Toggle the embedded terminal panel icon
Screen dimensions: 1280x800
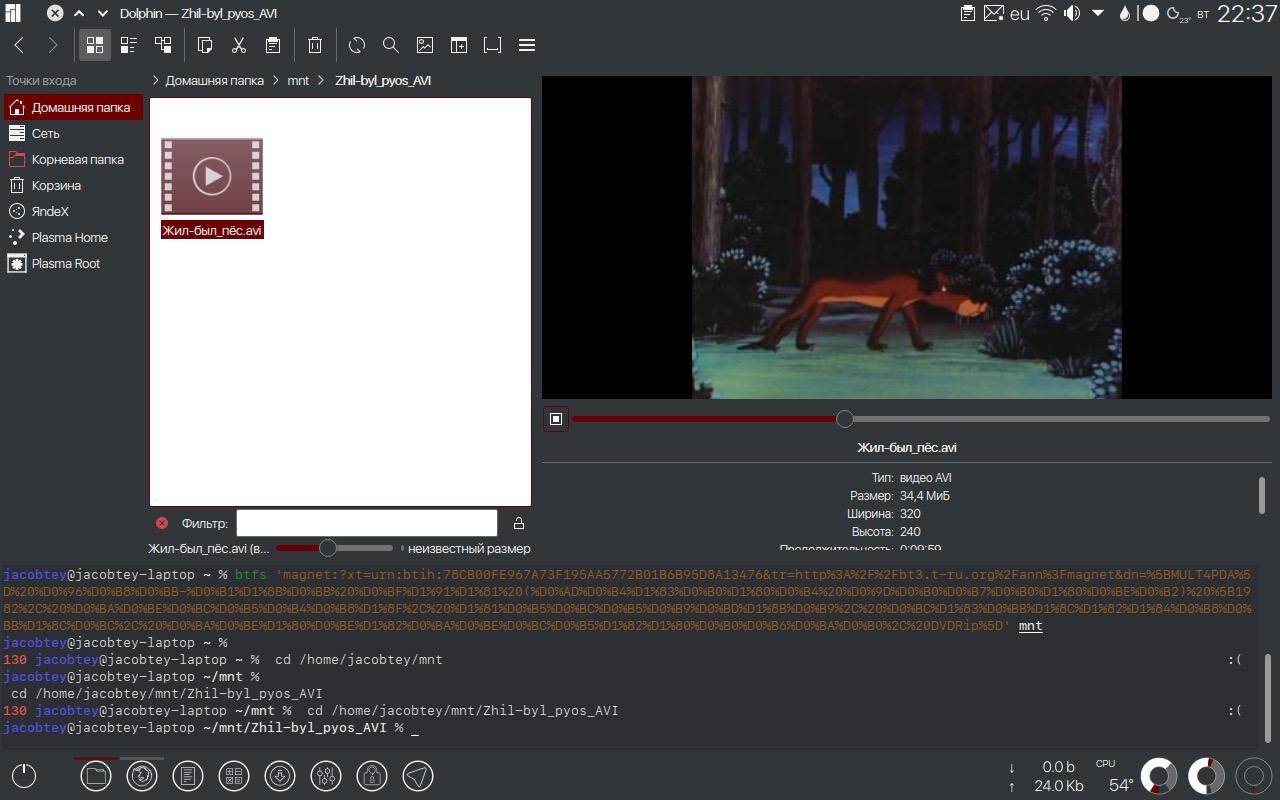pos(493,45)
